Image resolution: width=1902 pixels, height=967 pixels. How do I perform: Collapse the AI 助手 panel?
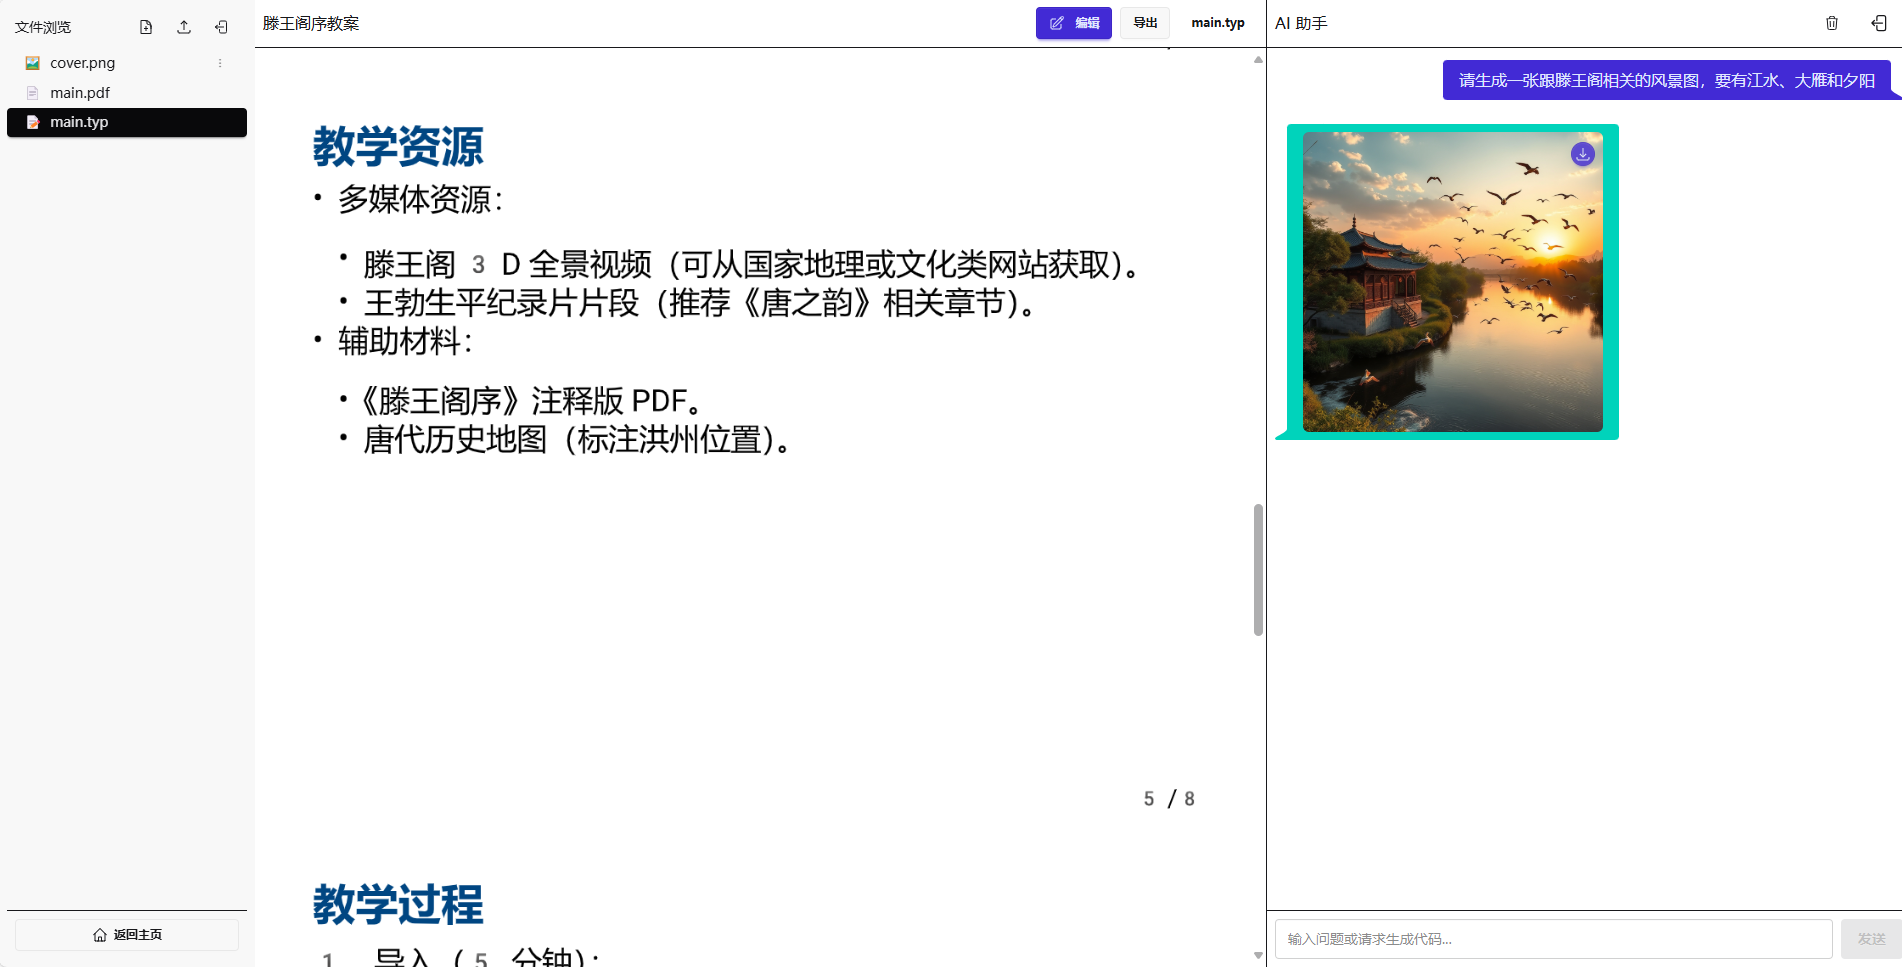pyautogui.click(x=1877, y=22)
